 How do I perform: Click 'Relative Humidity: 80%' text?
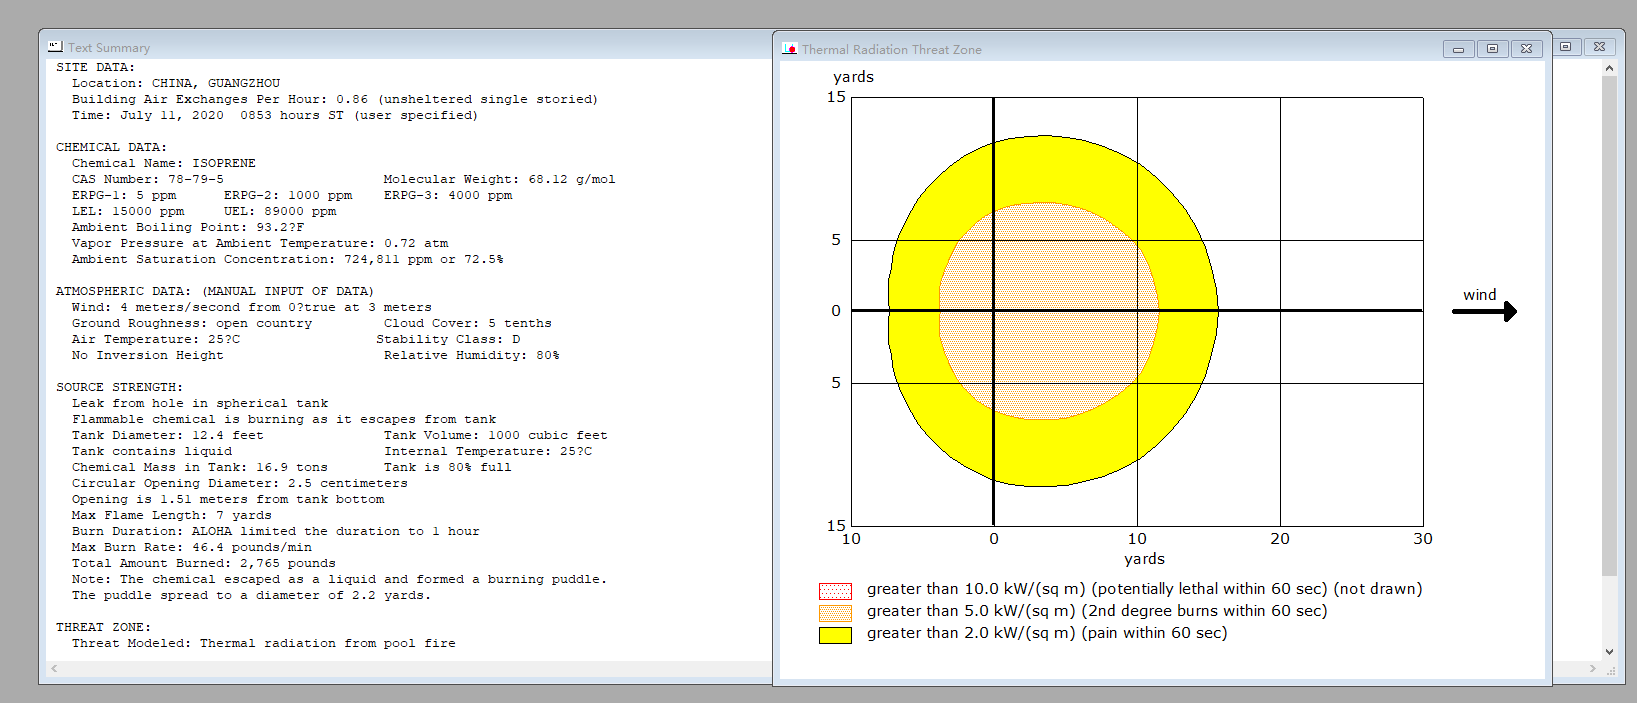(x=471, y=355)
